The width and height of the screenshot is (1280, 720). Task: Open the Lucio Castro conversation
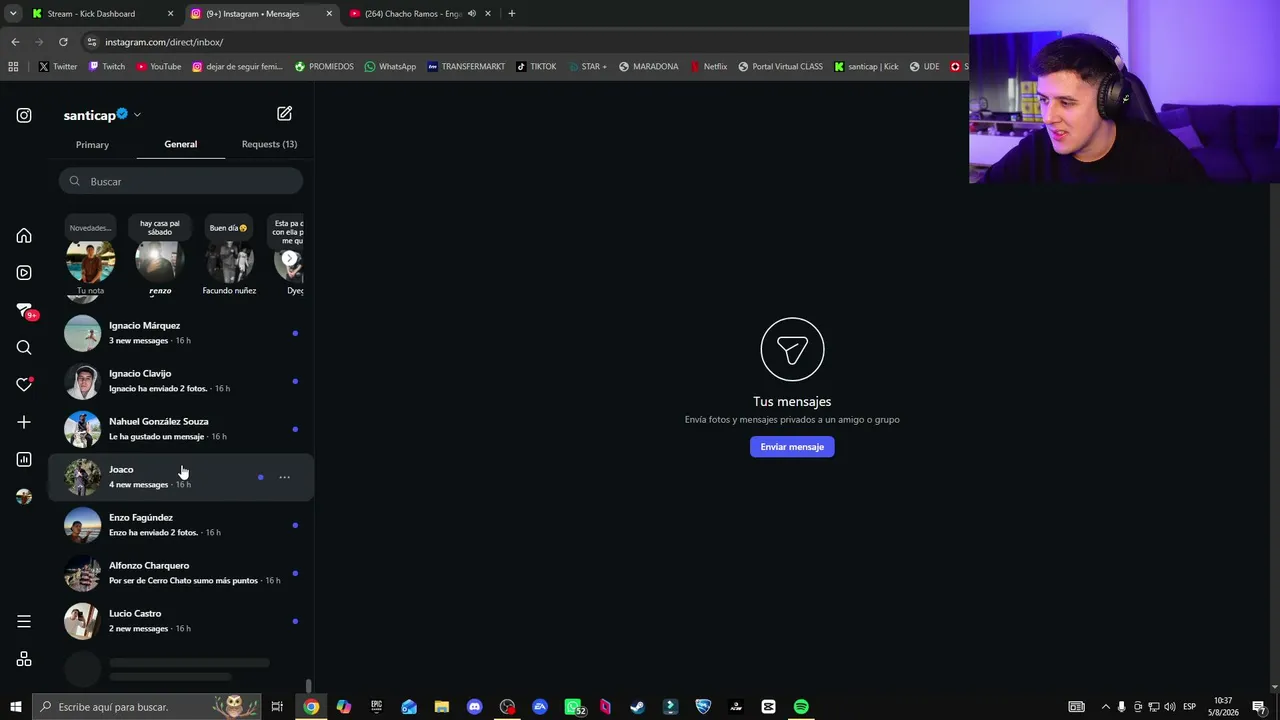(x=181, y=621)
